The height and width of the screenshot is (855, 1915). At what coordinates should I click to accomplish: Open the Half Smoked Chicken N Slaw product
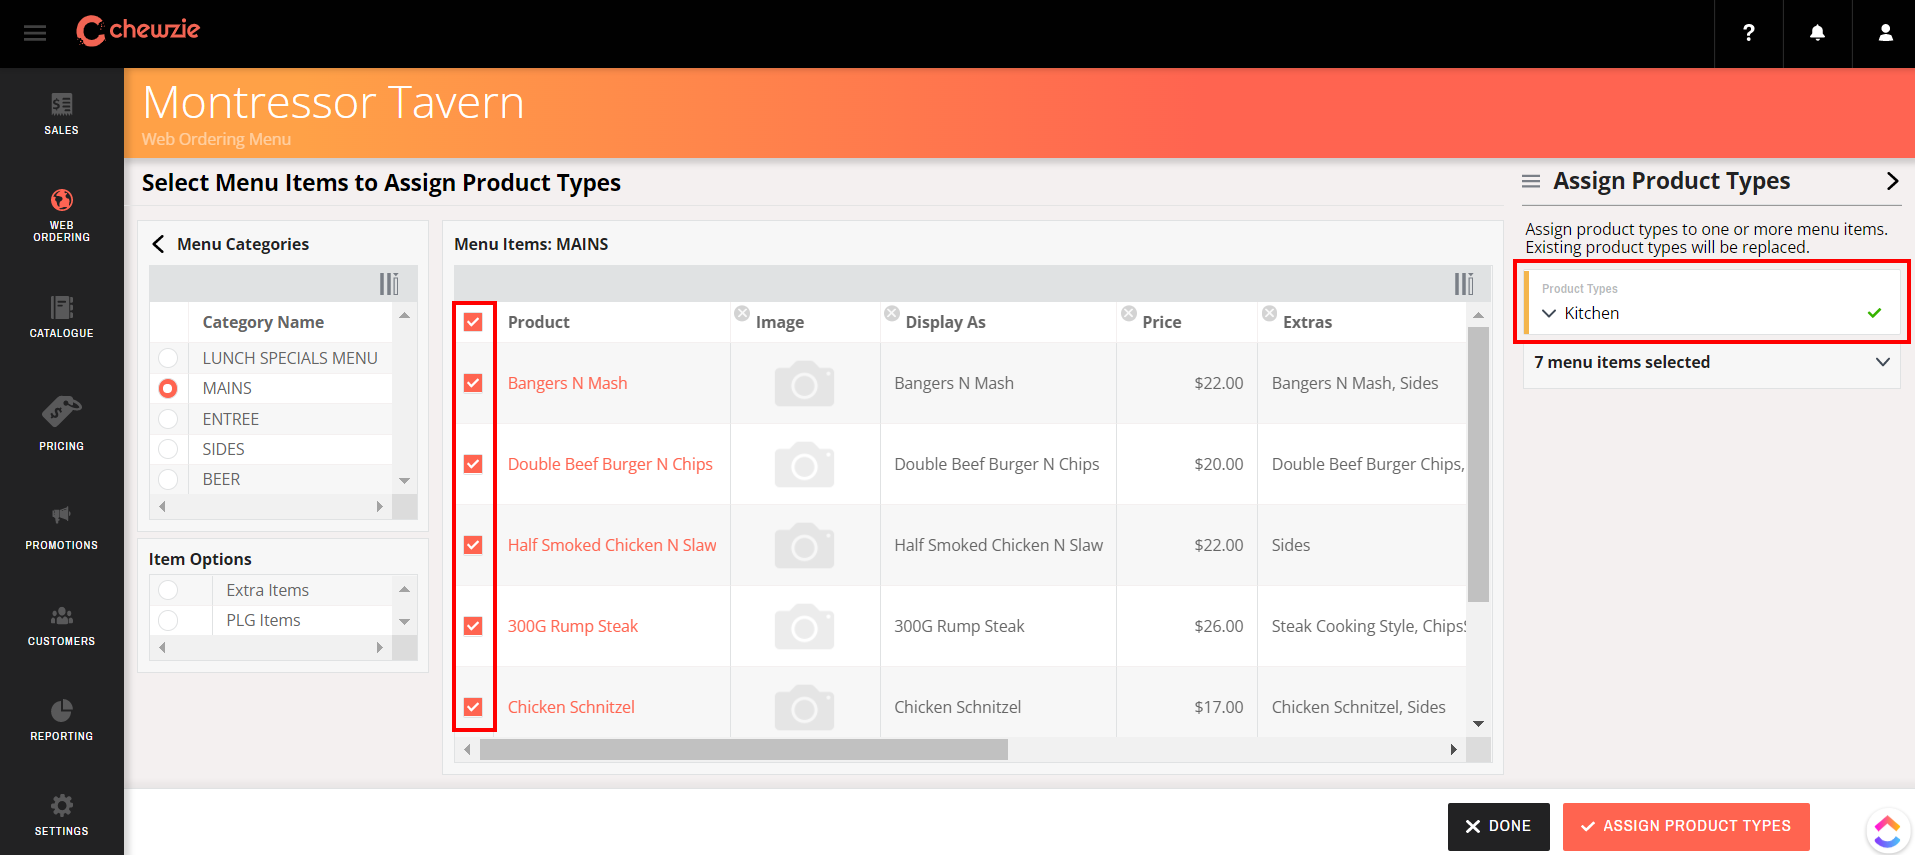tap(611, 545)
